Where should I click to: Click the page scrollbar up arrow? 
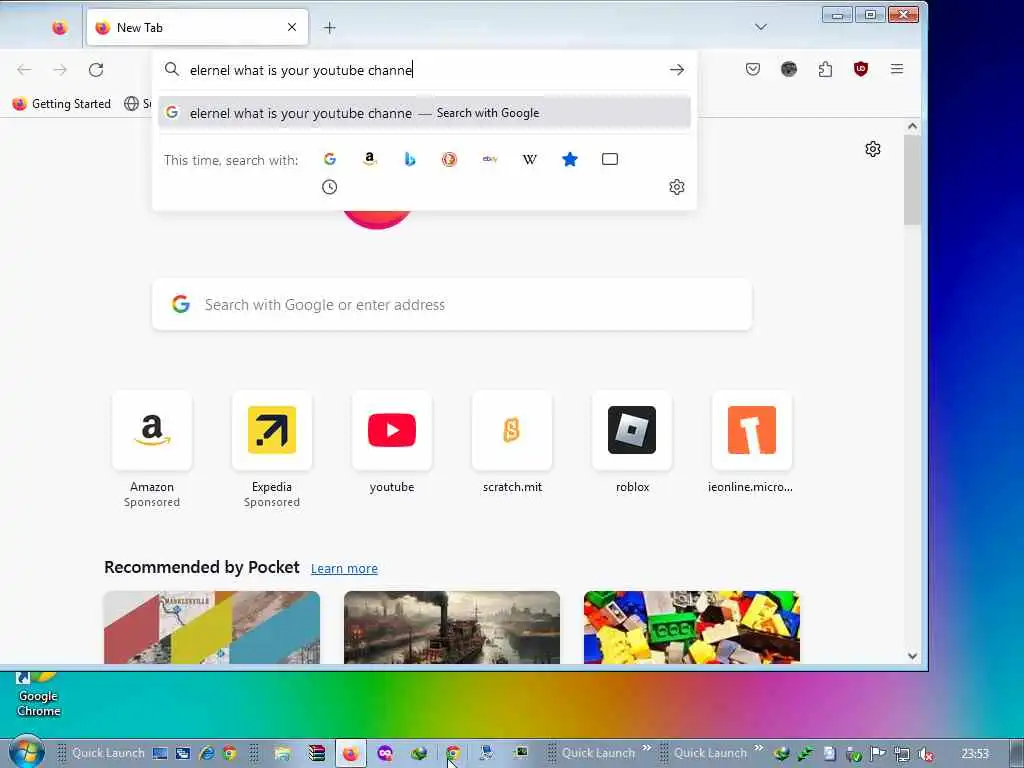coord(912,127)
